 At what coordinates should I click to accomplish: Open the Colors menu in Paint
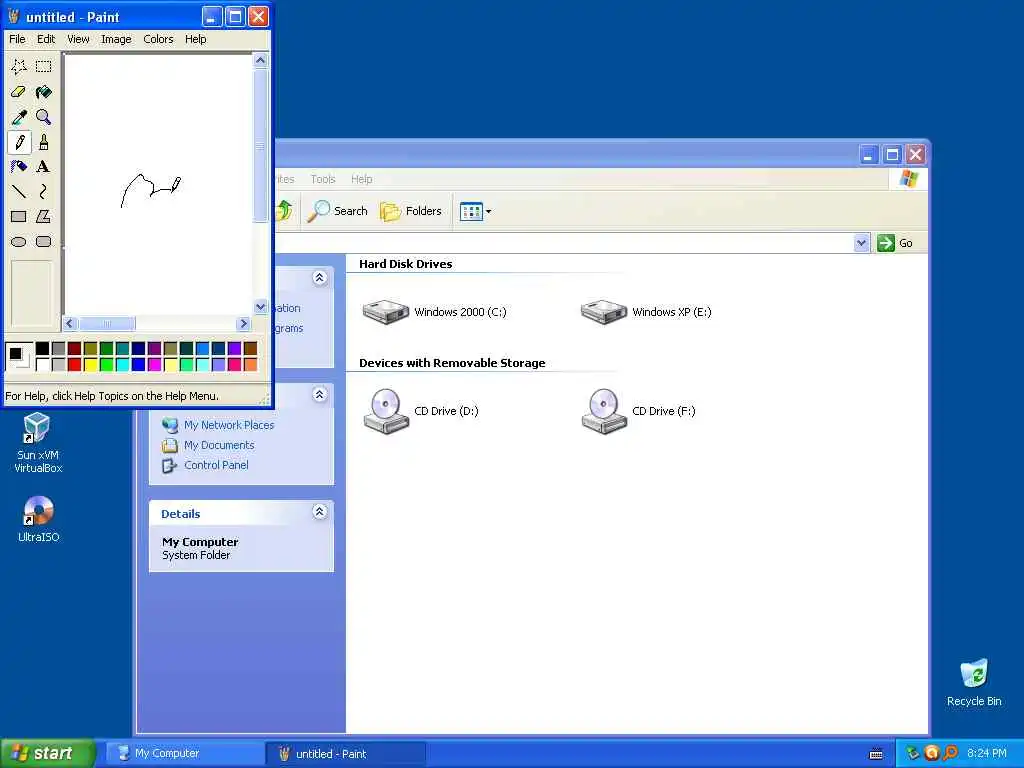pos(158,39)
